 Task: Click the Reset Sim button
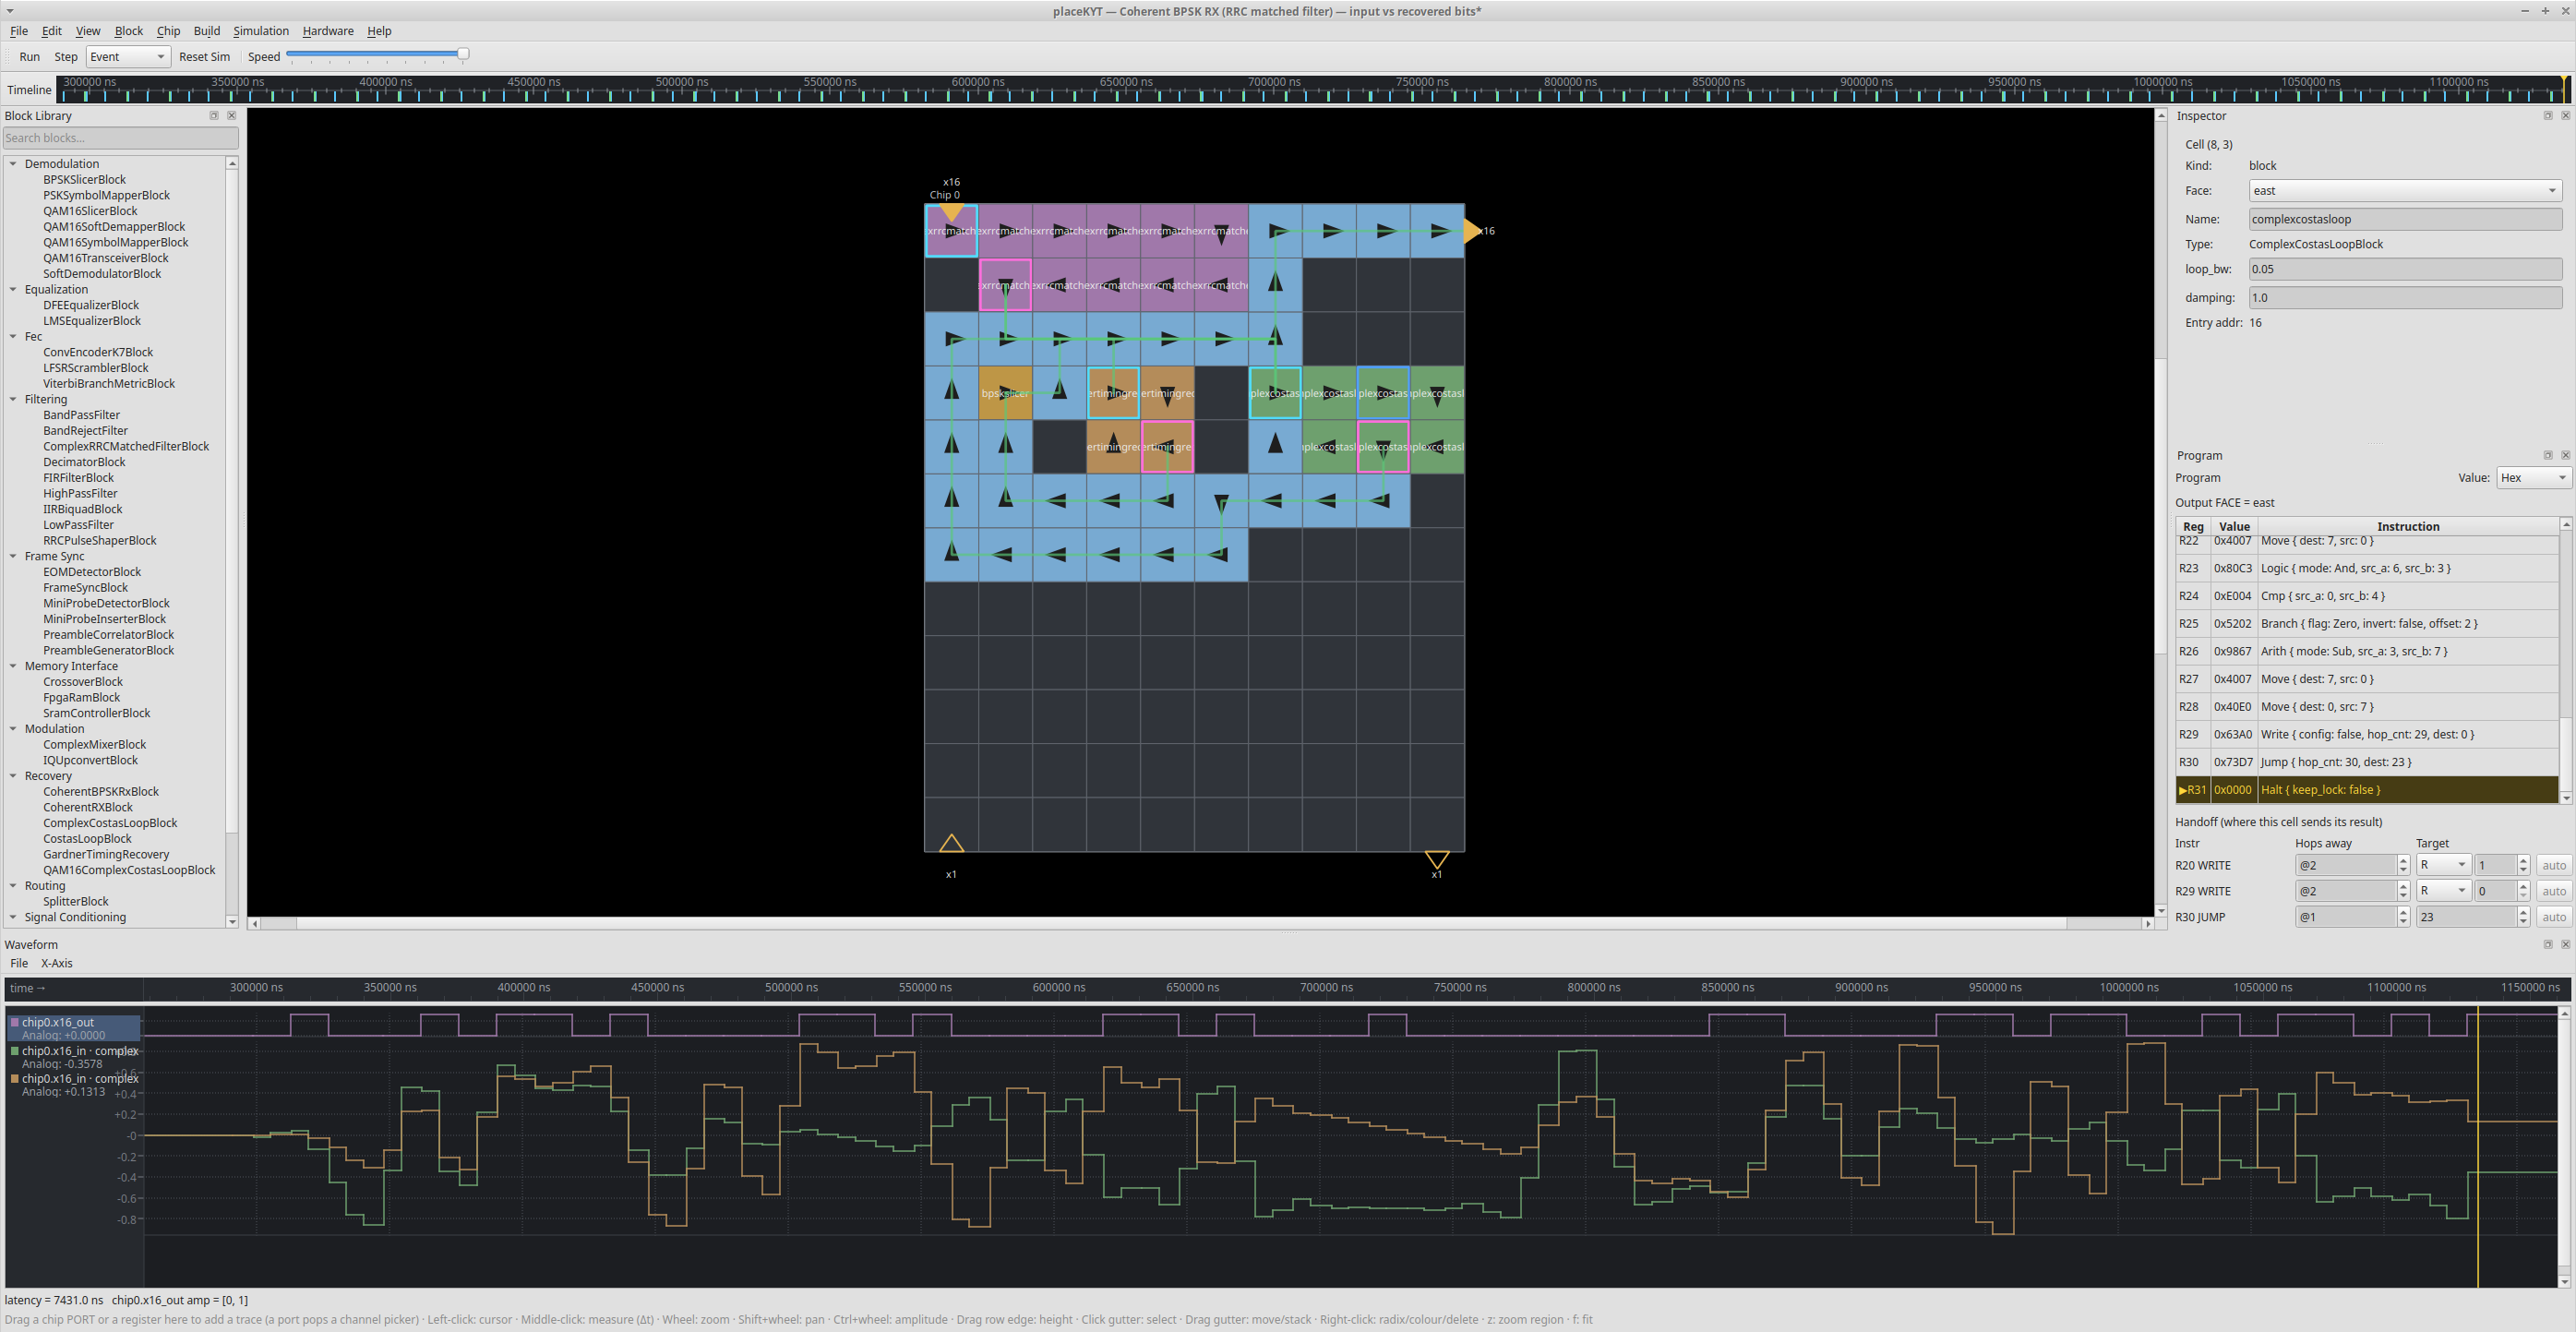click(x=204, y=57)
